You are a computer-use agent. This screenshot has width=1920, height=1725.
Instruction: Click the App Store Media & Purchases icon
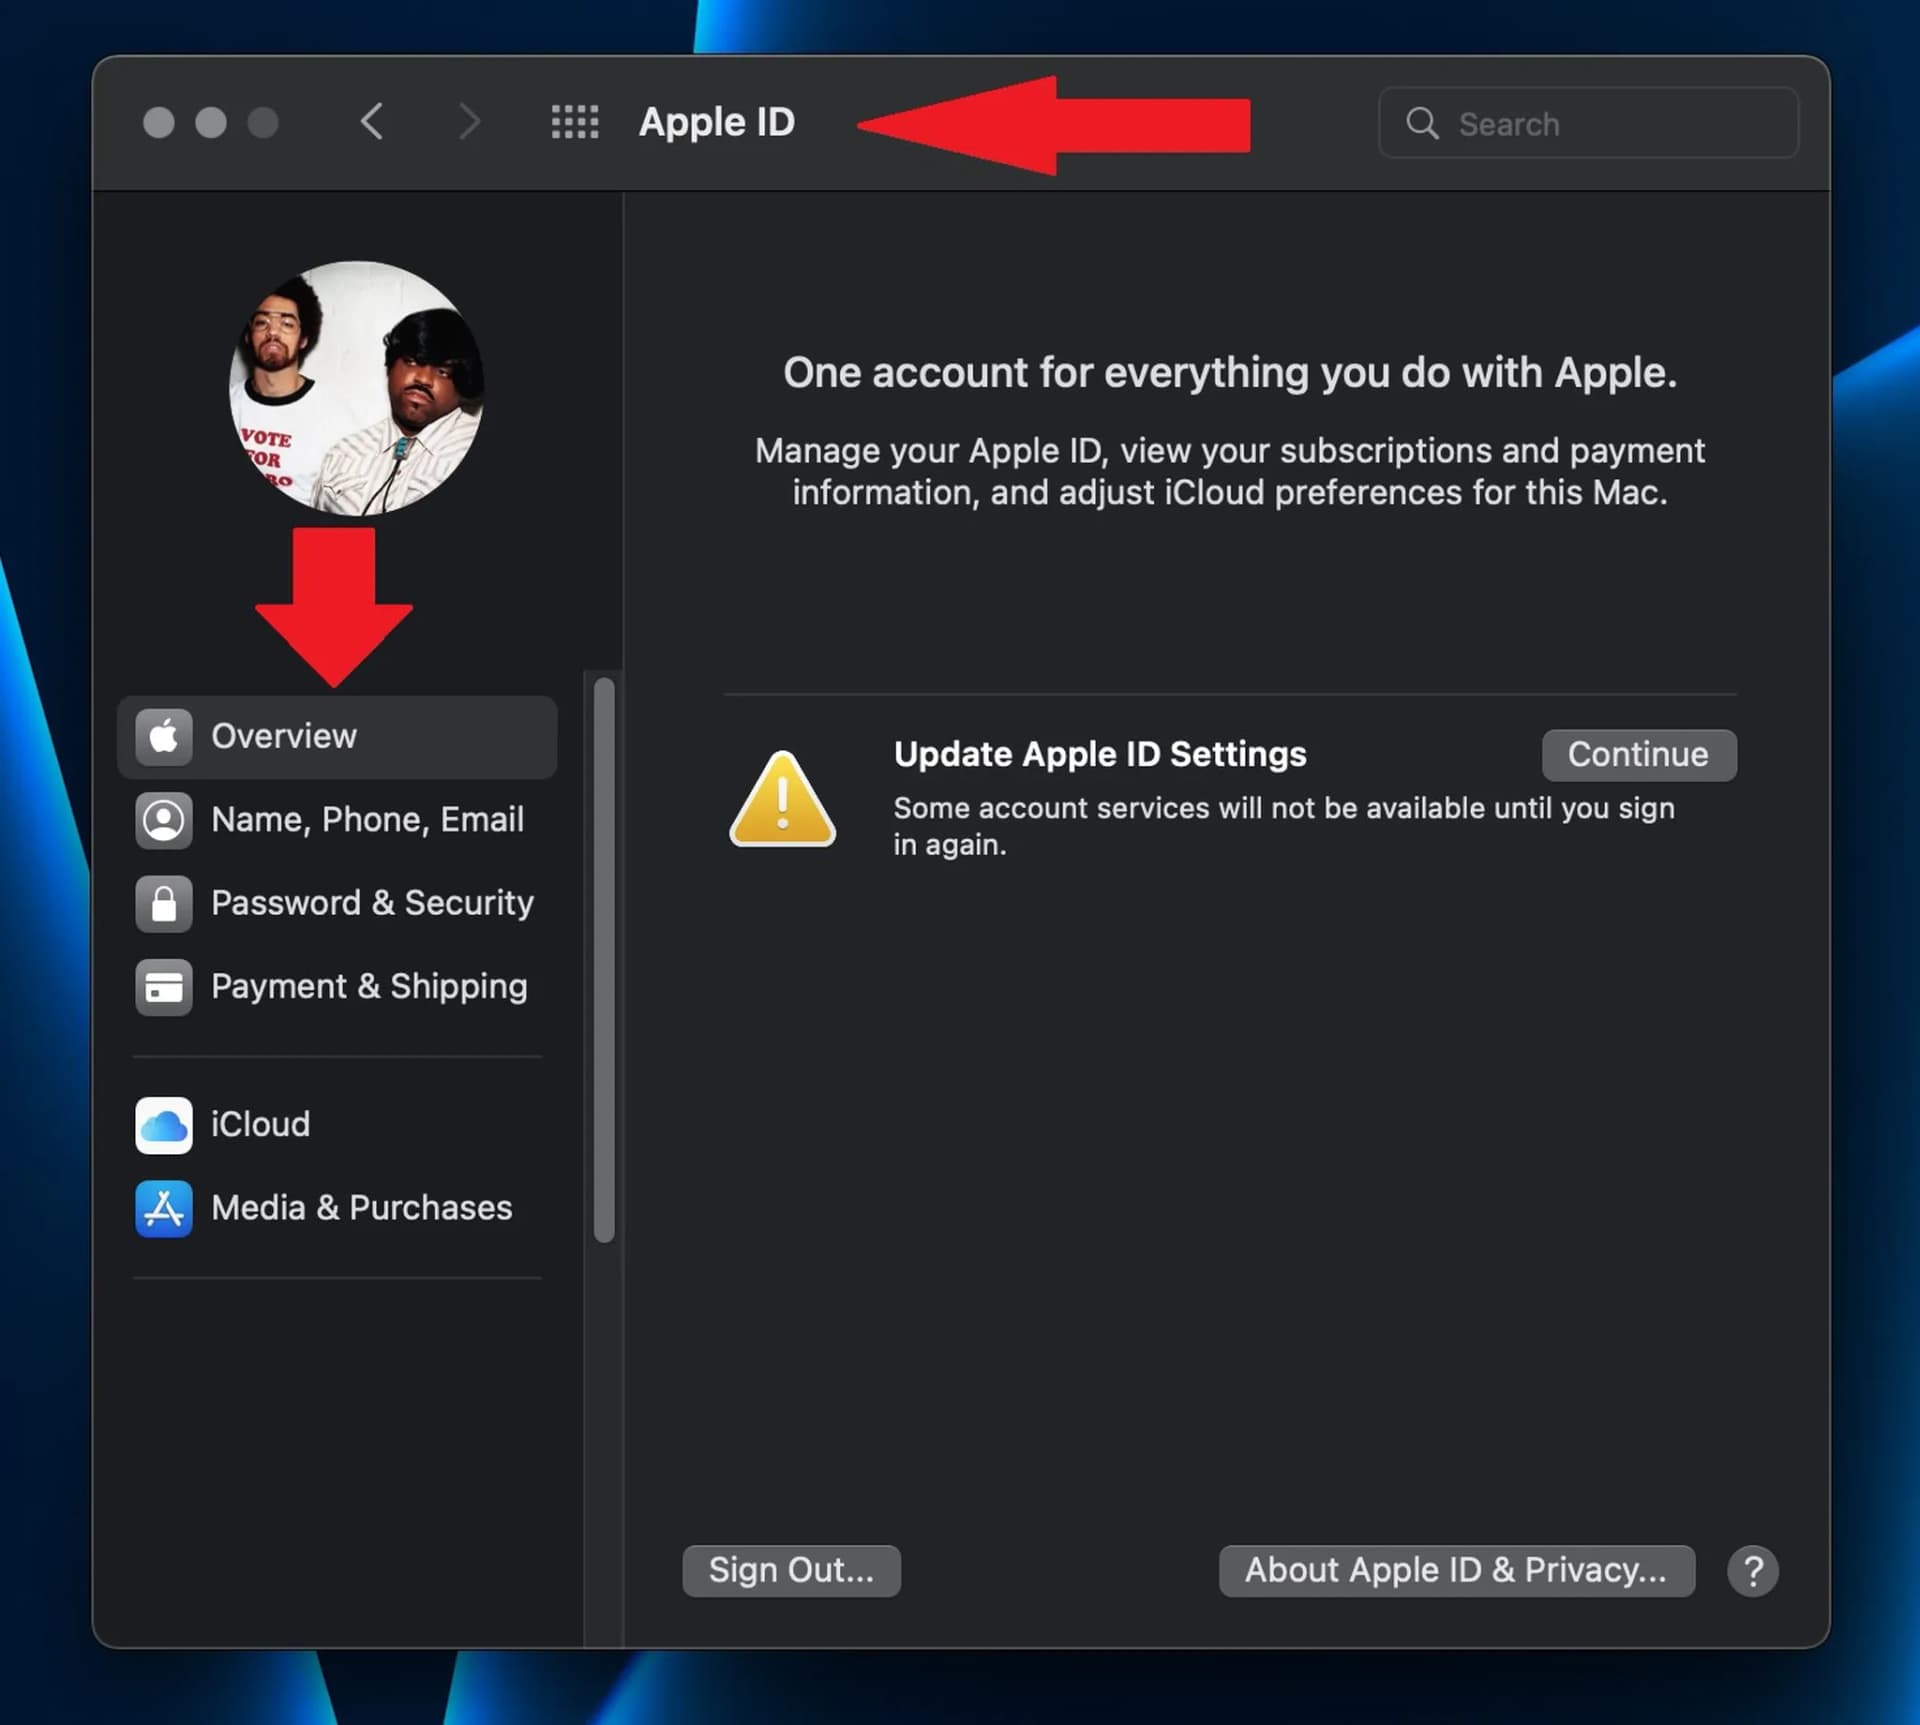164,1208
